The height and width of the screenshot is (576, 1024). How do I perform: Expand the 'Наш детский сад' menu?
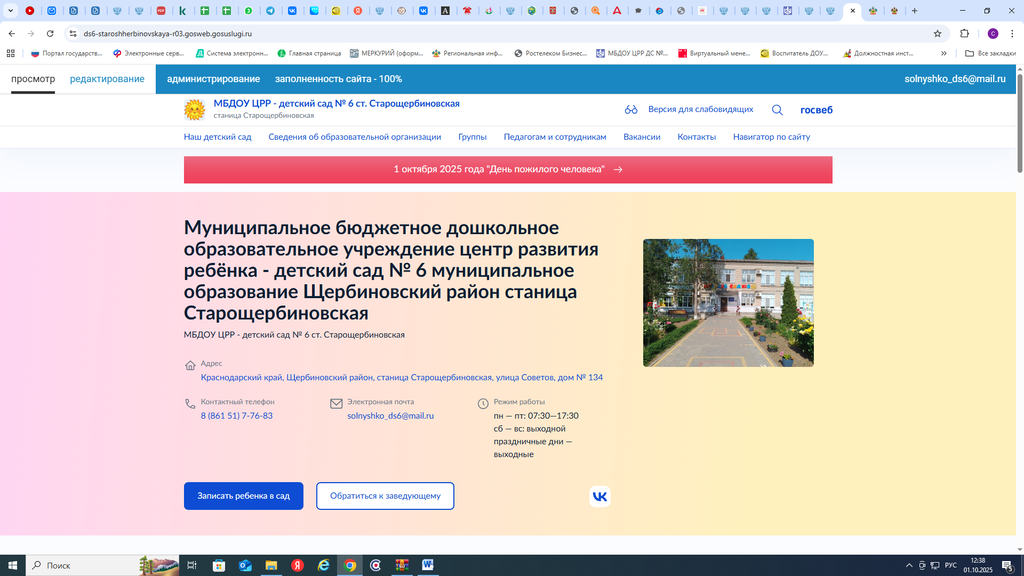[217, 137]
